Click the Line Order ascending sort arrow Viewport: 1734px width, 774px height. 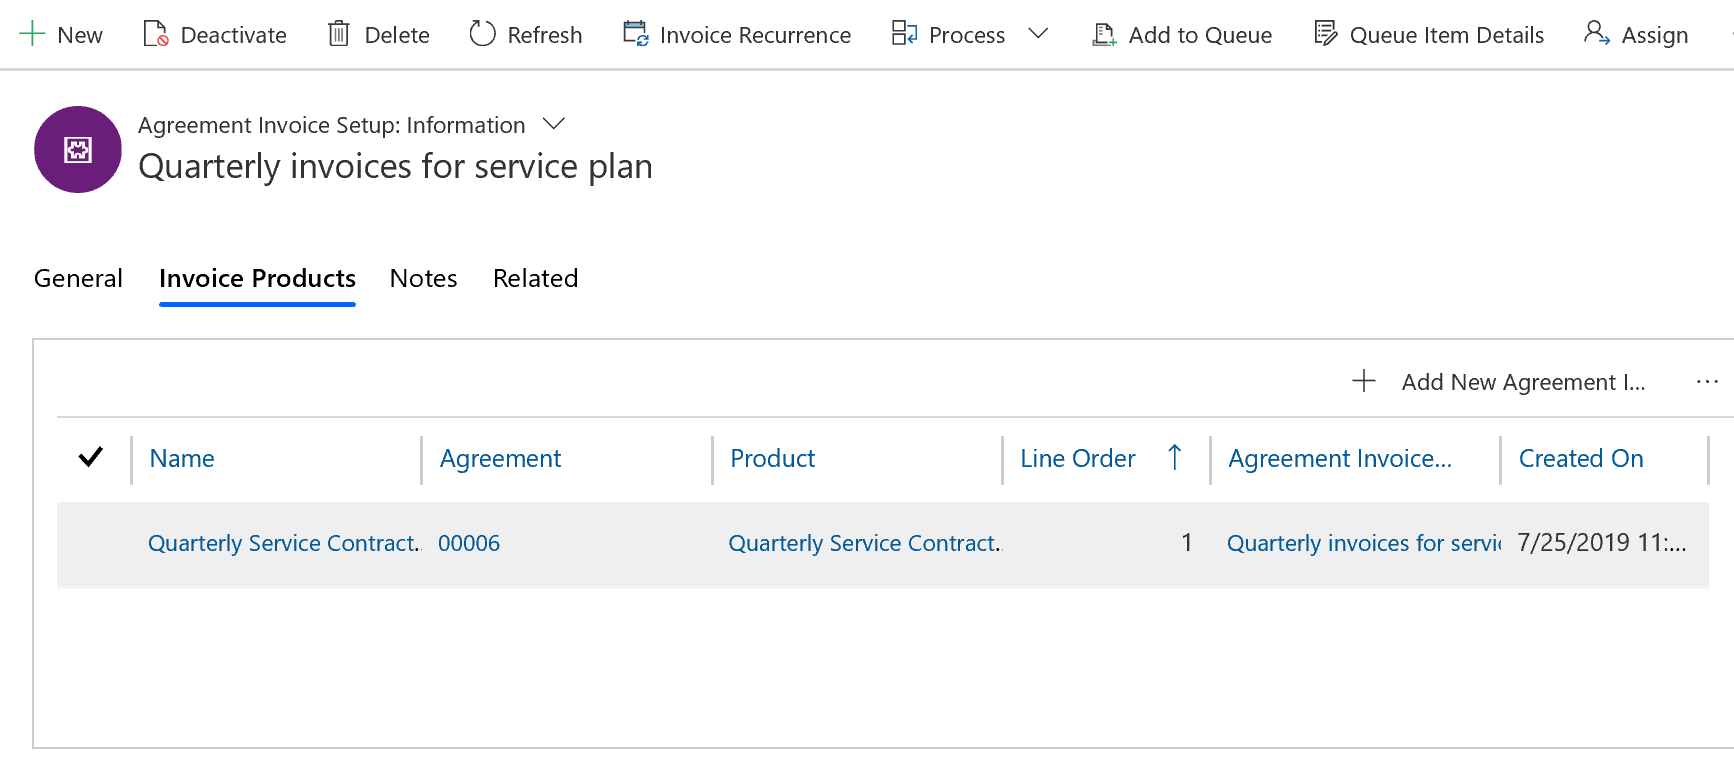click(1175, 458)
